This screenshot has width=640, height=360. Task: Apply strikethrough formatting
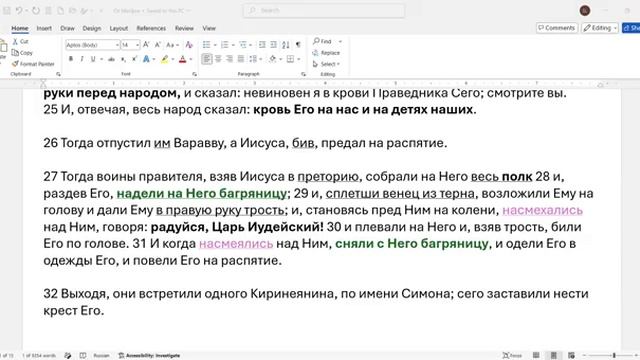(111, 60)
